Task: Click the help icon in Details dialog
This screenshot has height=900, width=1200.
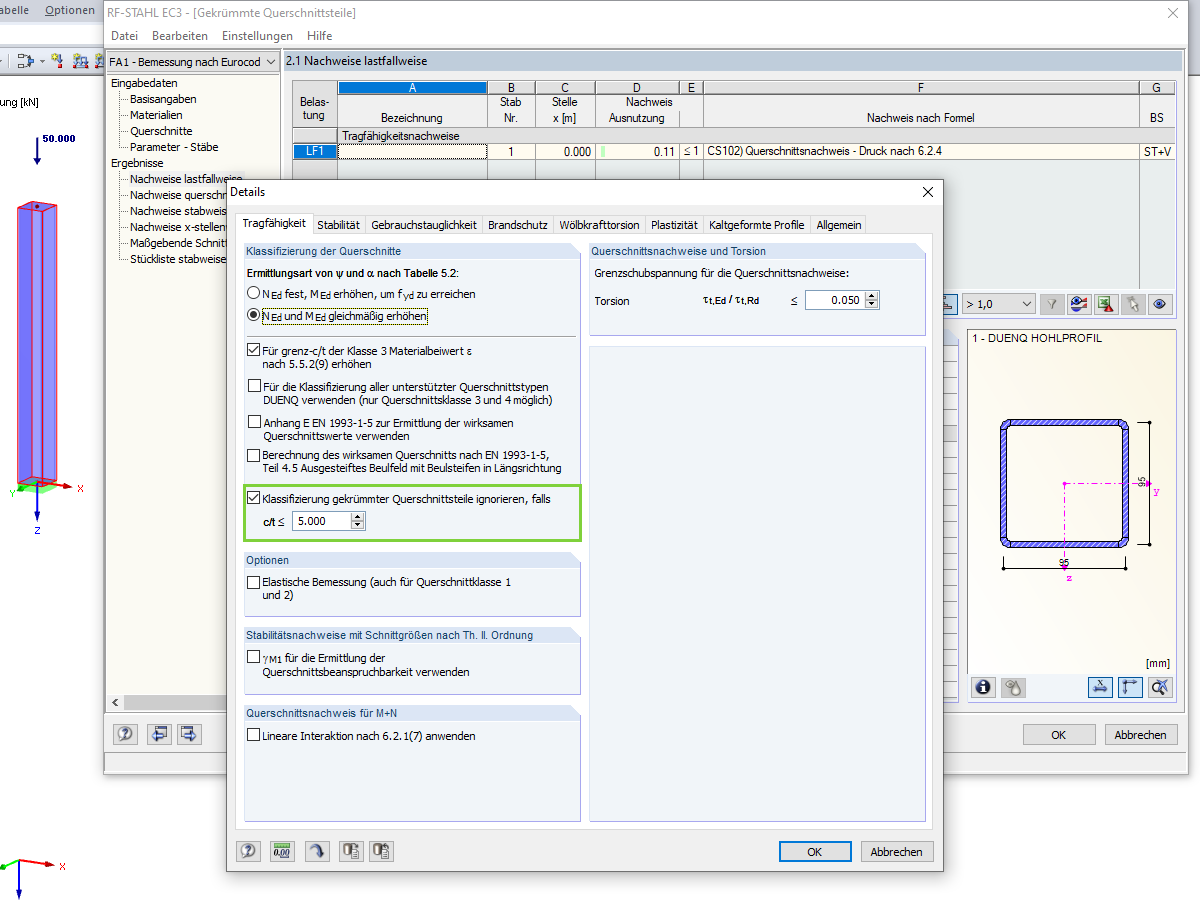Action: pos(248,851)
